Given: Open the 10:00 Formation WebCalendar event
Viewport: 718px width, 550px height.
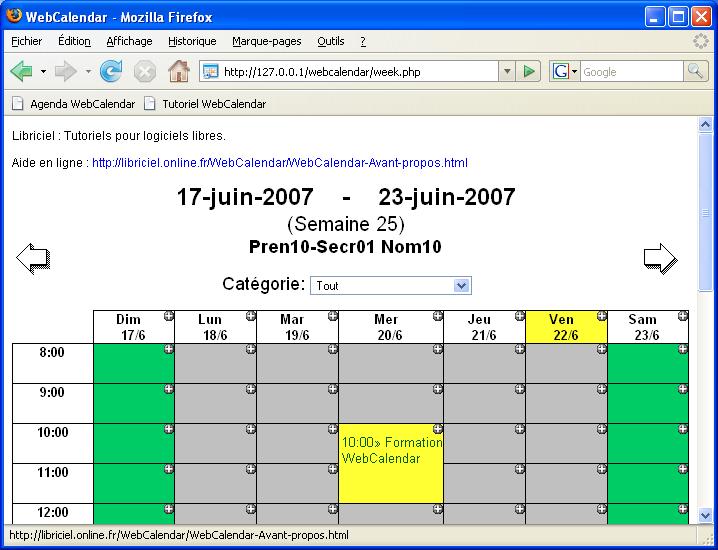Looking at the screenshot, I should point(392,450).
